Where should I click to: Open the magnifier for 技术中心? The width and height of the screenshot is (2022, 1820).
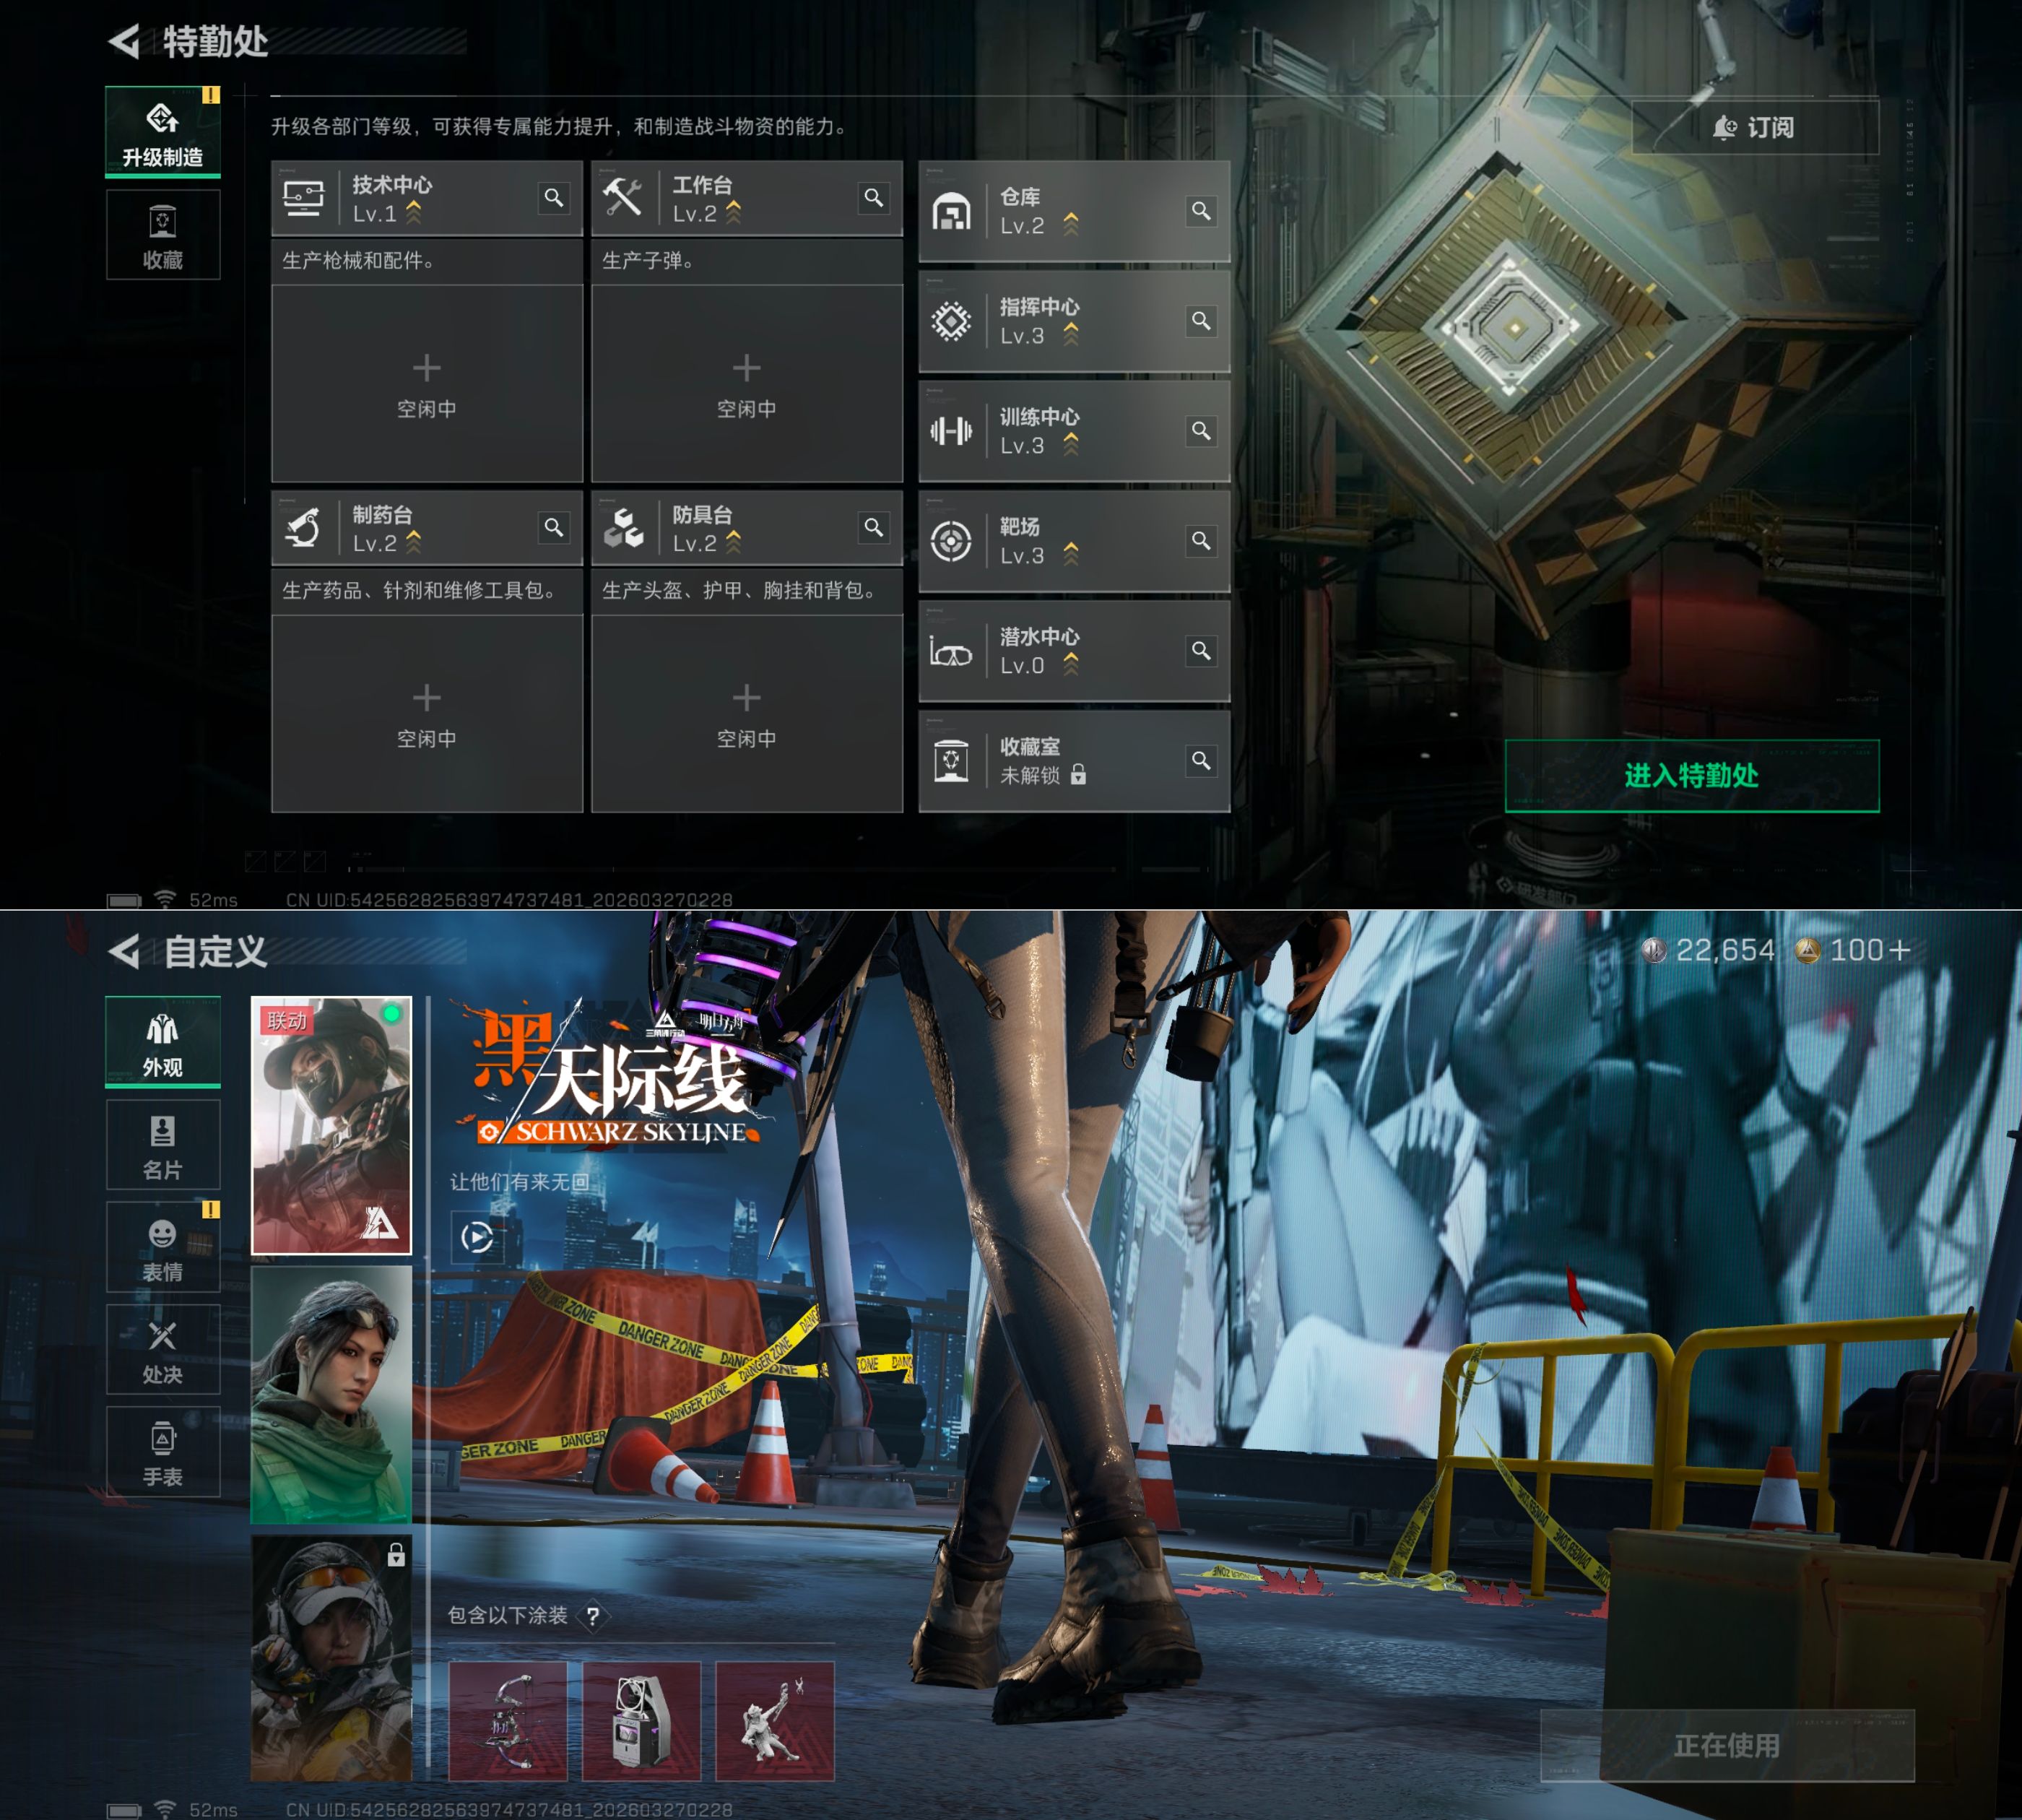553,197
